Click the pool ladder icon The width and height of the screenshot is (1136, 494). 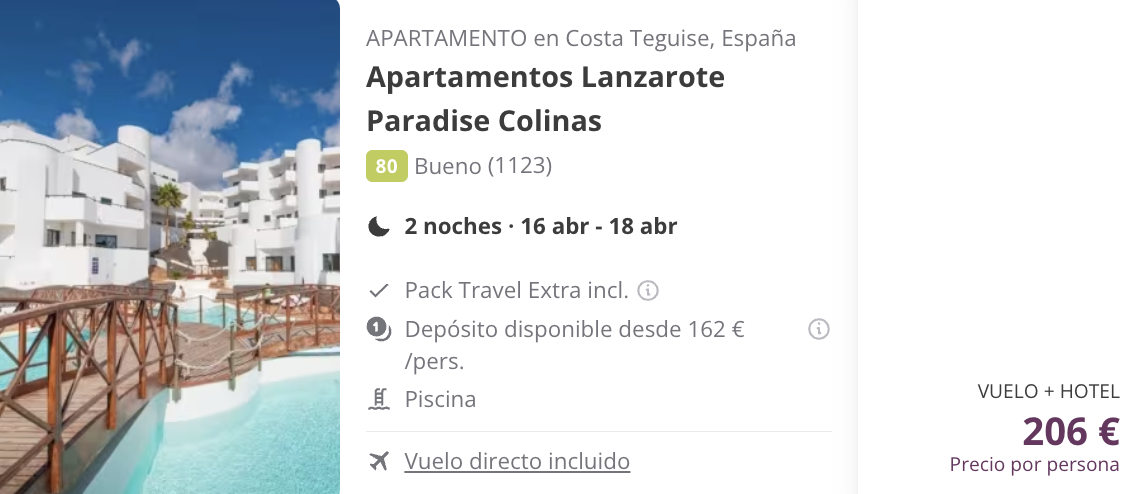[379, 400]
